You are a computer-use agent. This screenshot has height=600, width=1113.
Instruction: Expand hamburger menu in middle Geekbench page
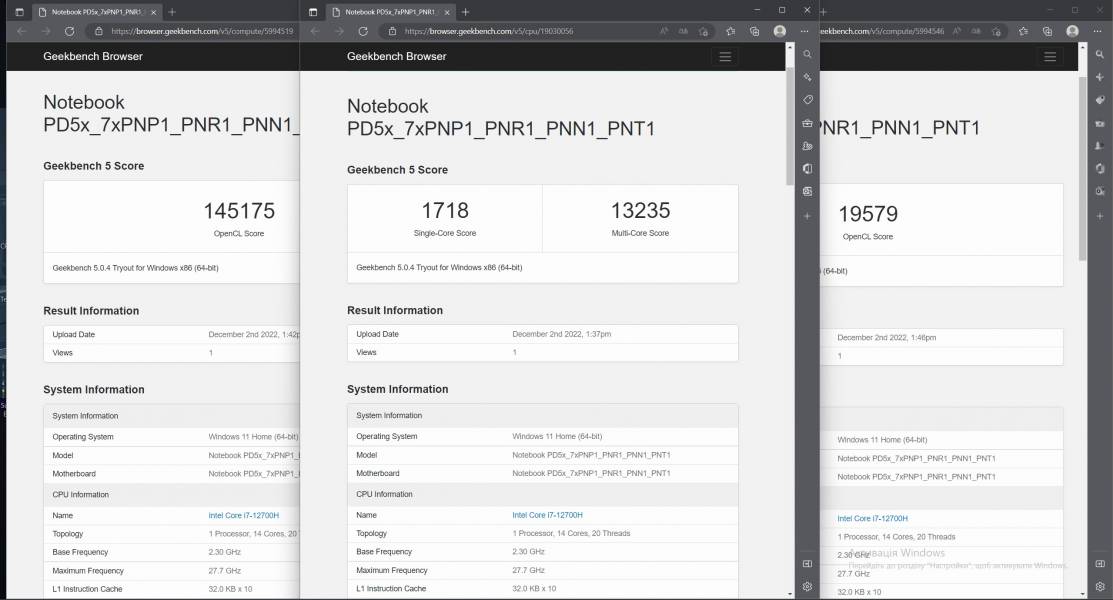tap(725, 57)
